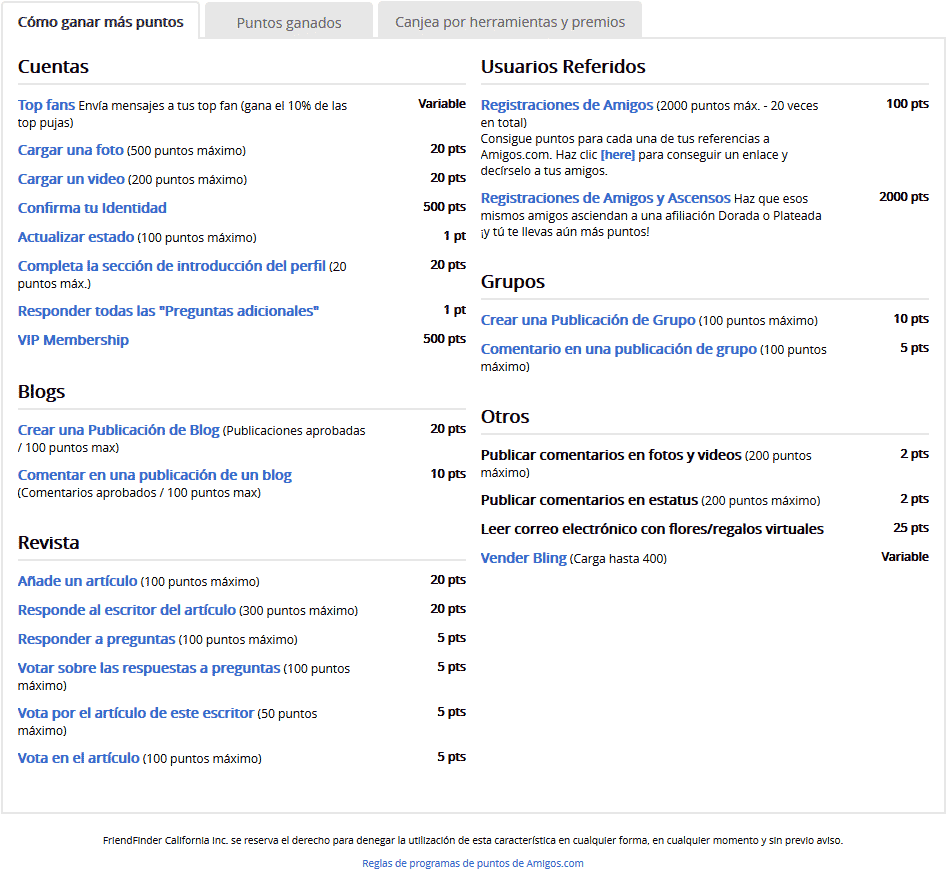
Task: Select the Cómo ganar más puntos tab
Action: pos(101,22)
